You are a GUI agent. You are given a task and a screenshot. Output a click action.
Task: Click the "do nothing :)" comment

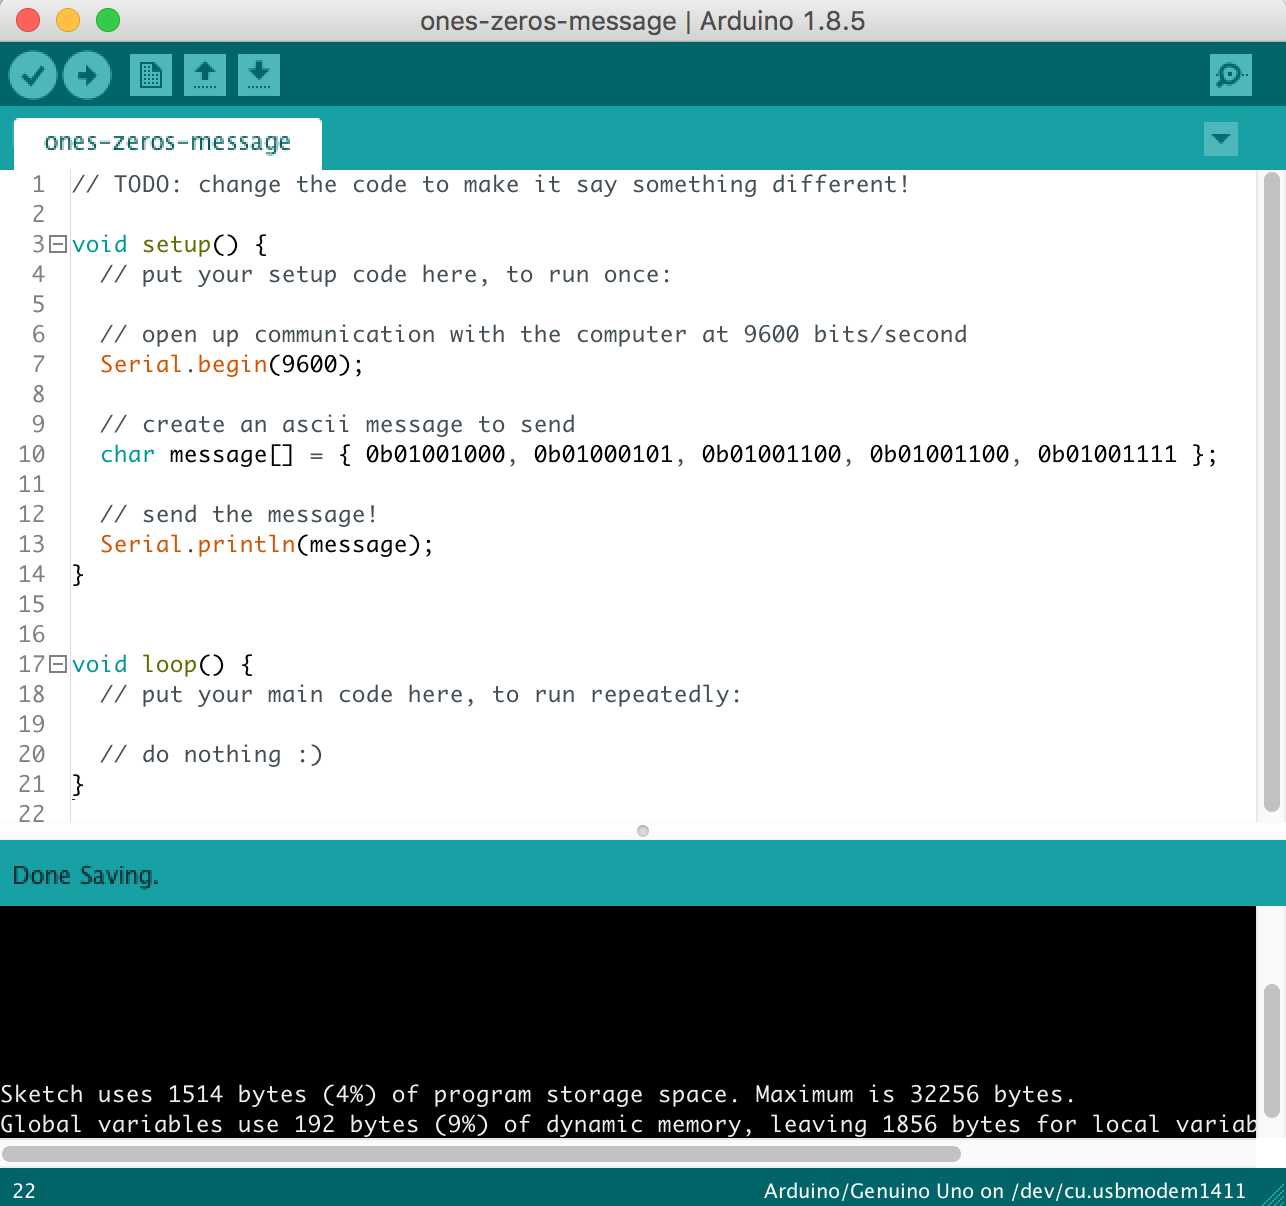pos(211,755)
